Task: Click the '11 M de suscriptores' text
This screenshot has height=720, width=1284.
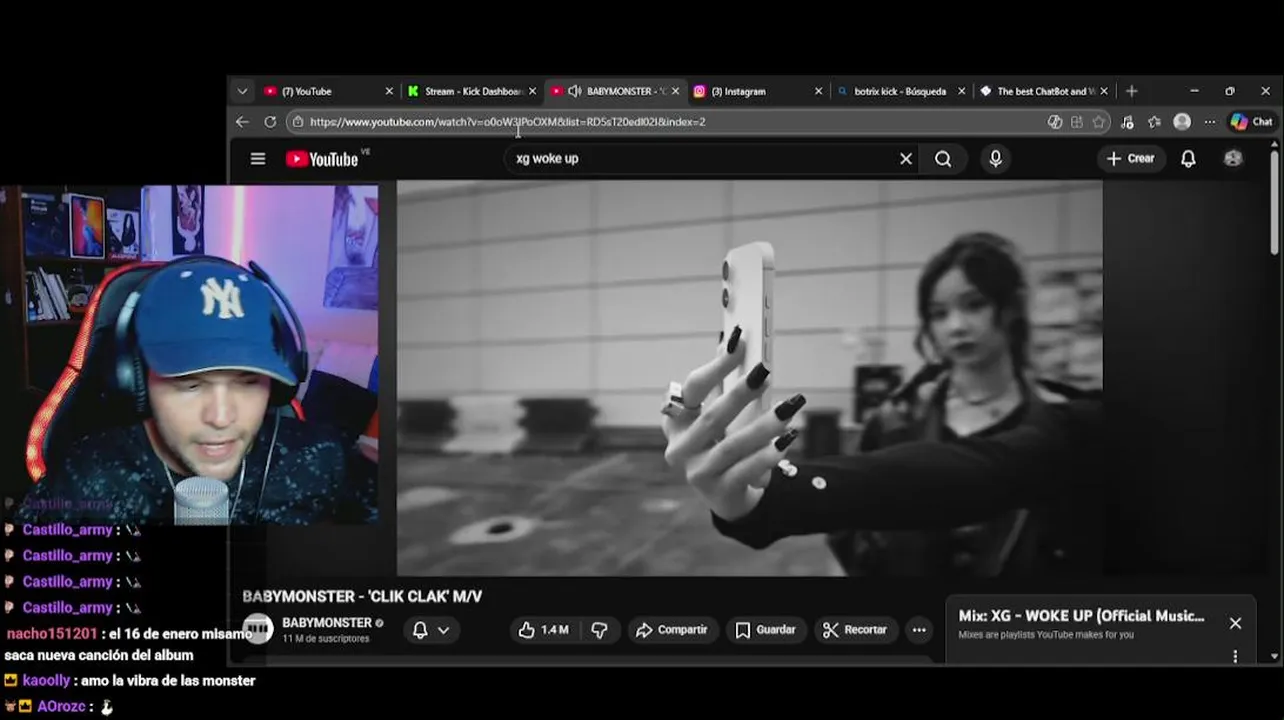Action: point(326,639)
